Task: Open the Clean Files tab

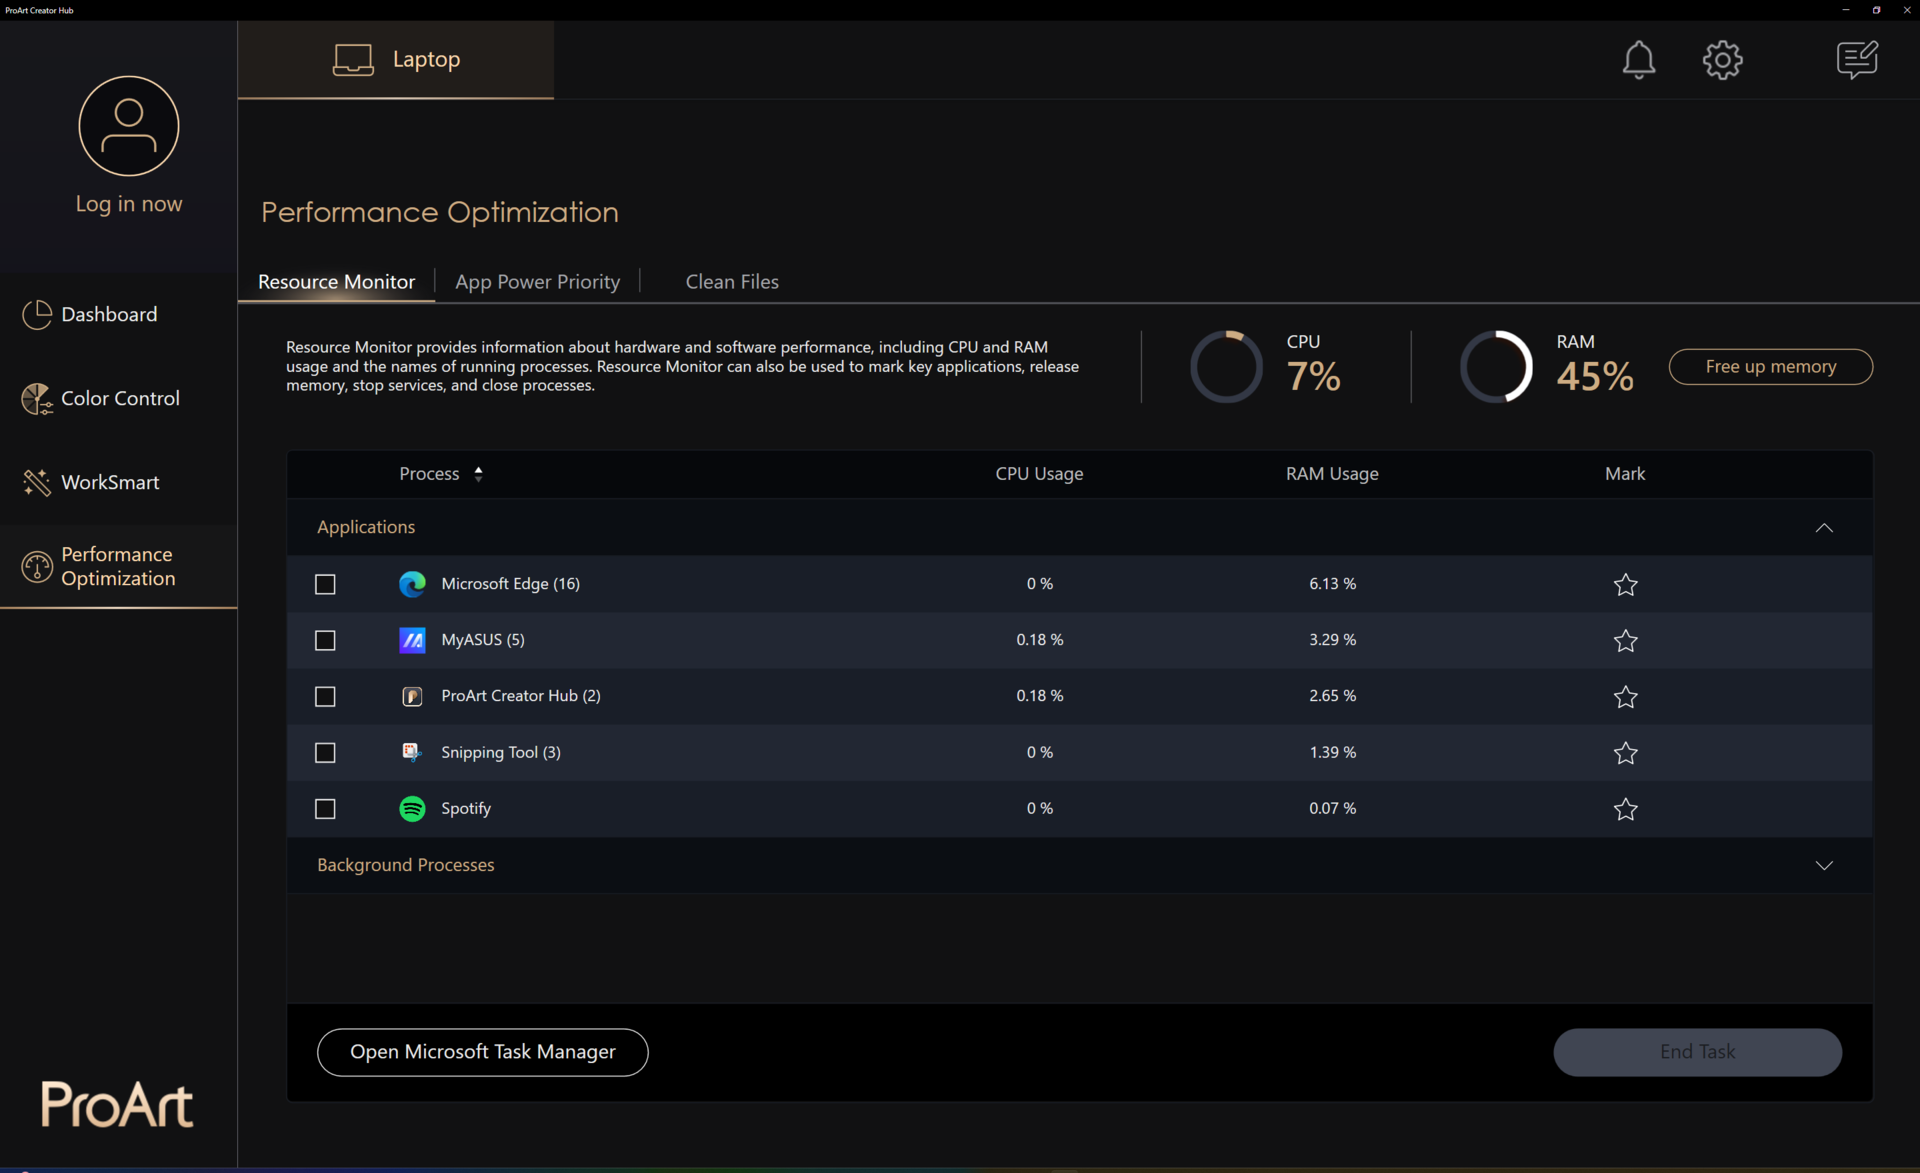Action: (731, 282)
